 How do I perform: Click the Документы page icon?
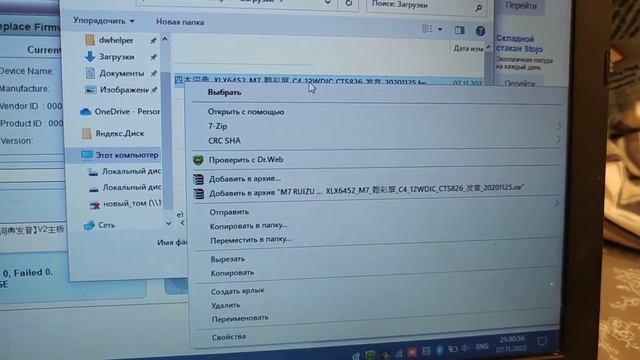90,73
